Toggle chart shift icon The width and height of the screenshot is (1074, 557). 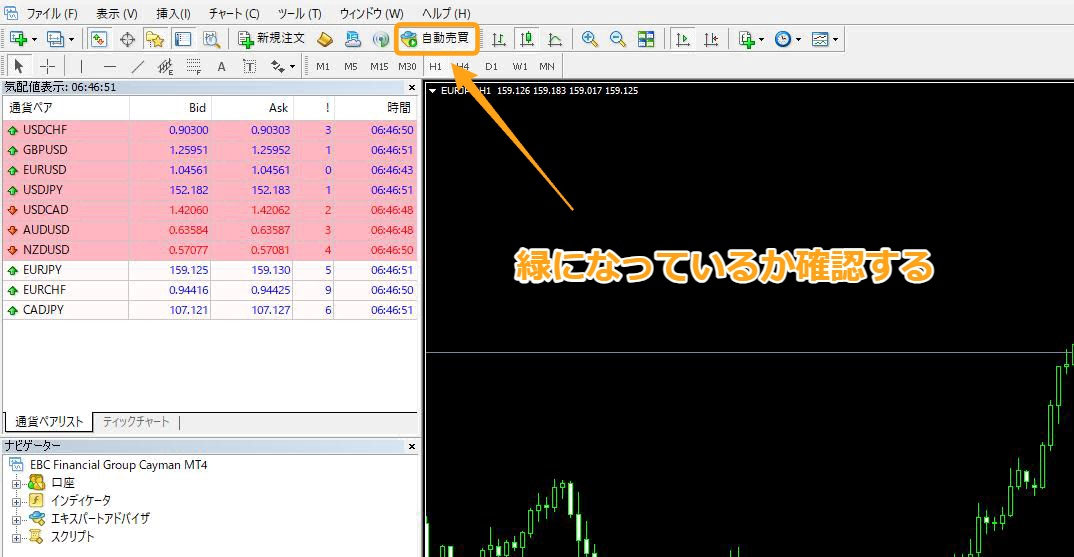pos(711,39)
